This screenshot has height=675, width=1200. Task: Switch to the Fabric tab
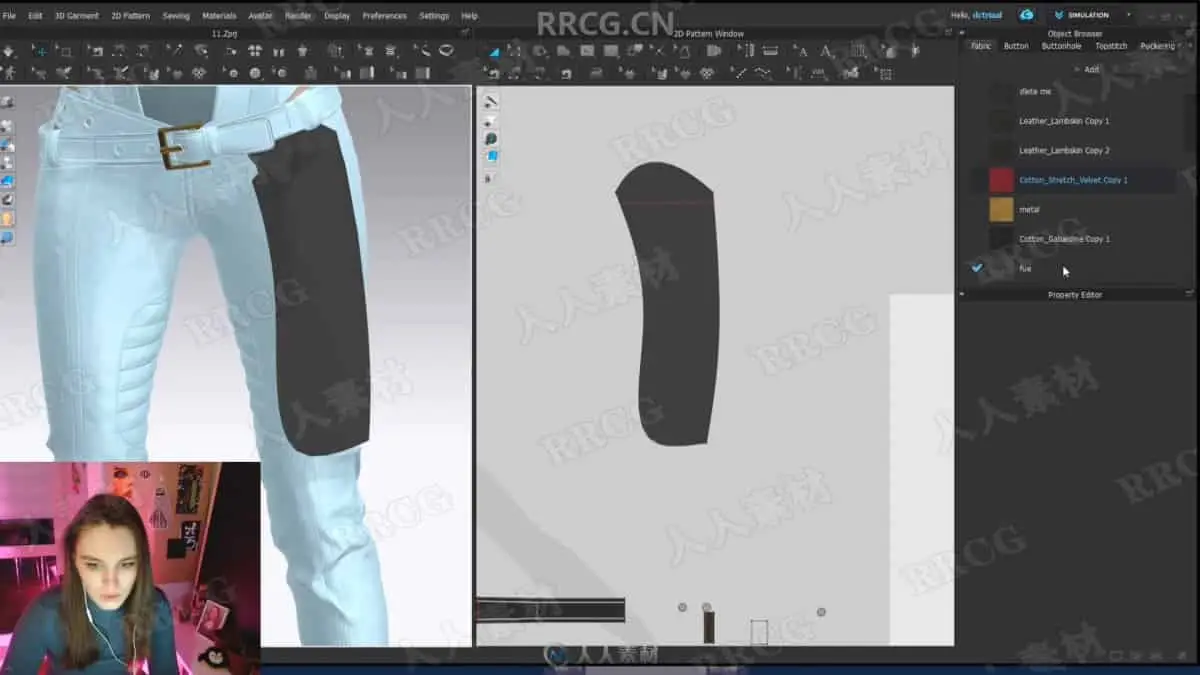[x=981, y=46]
